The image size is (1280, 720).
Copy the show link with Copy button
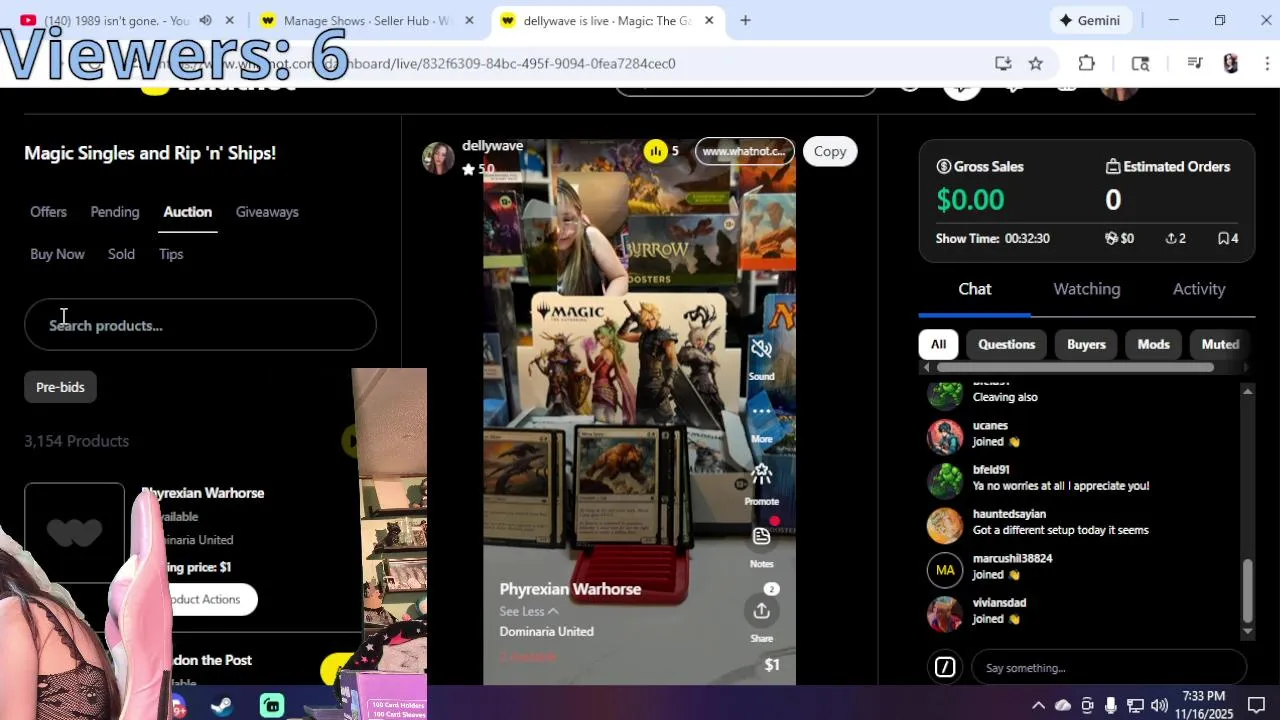tap(830, 151)
